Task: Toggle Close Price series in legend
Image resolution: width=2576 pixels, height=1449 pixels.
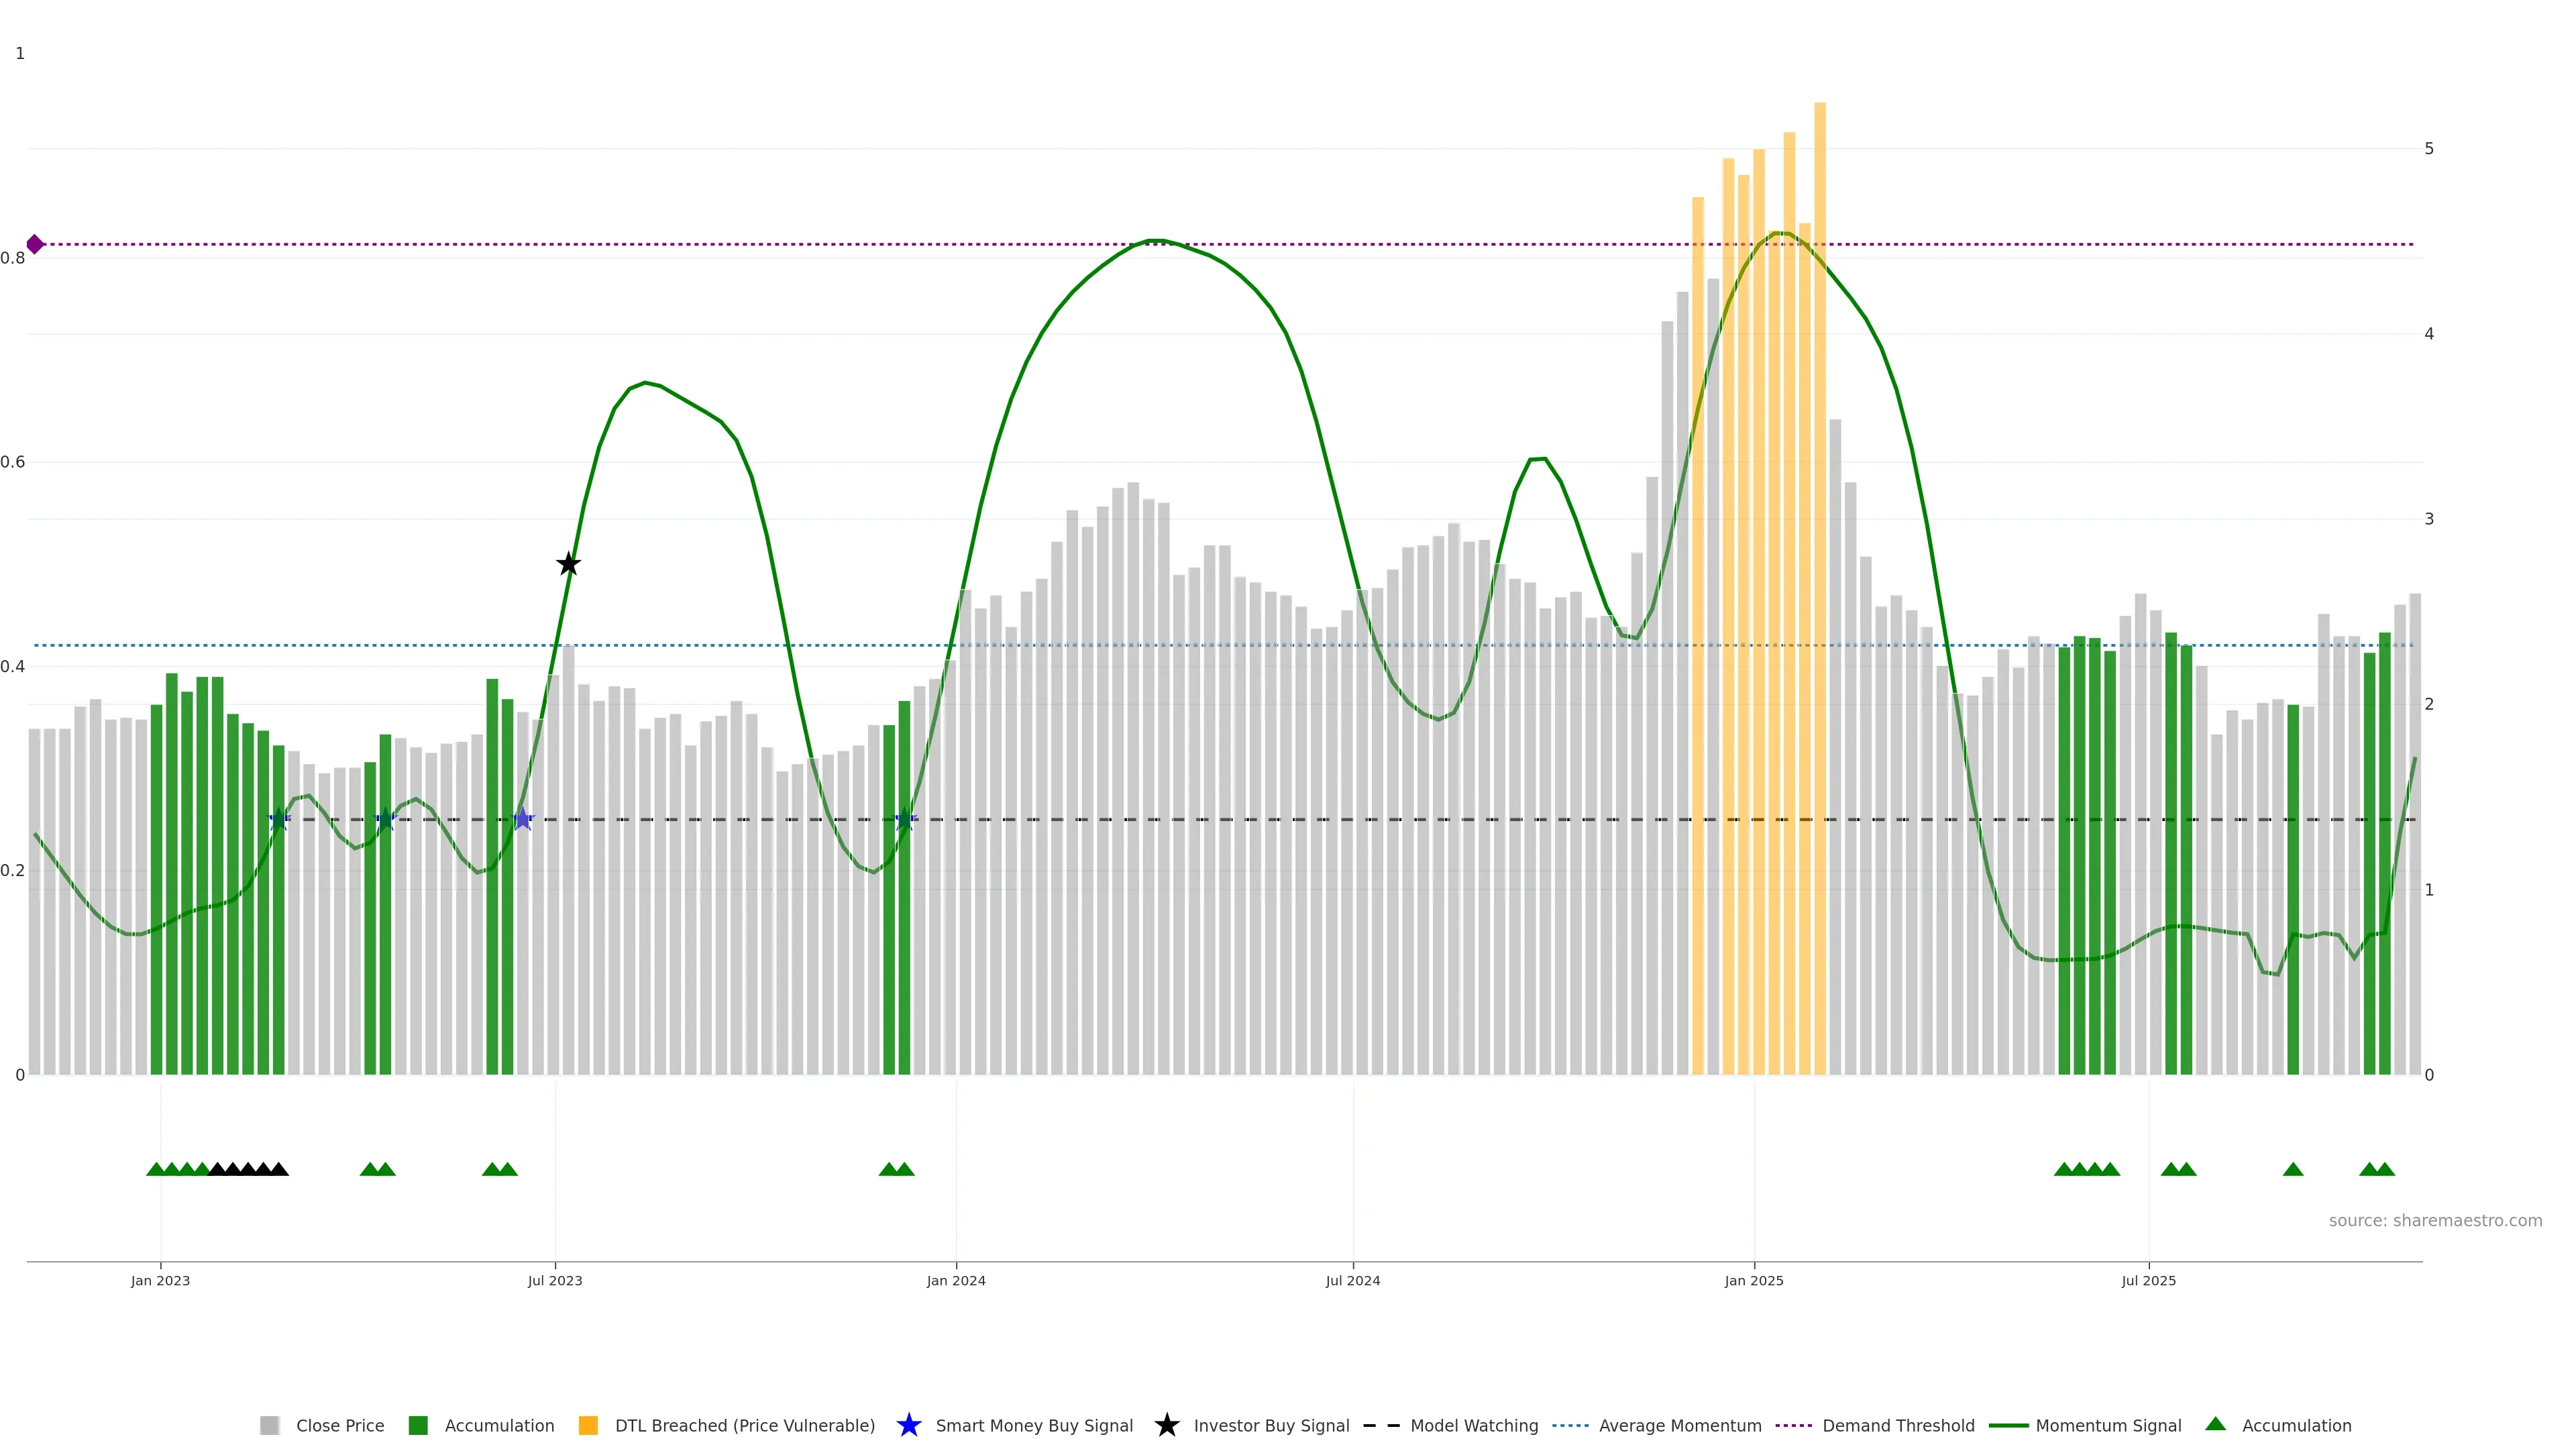Action: pos(339,1426)
